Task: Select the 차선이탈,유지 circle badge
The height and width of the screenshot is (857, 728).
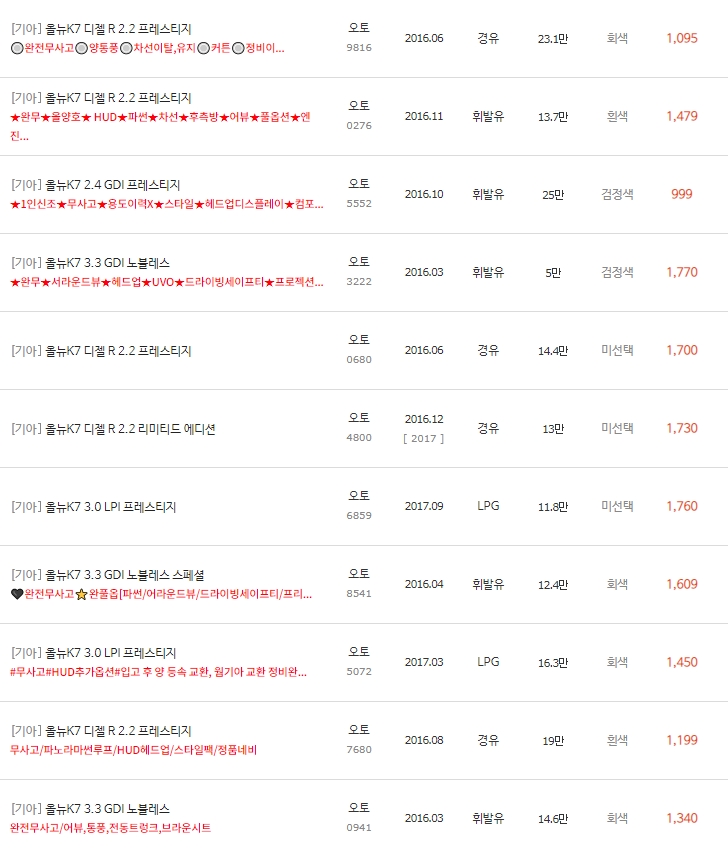Action: point(126,45)
